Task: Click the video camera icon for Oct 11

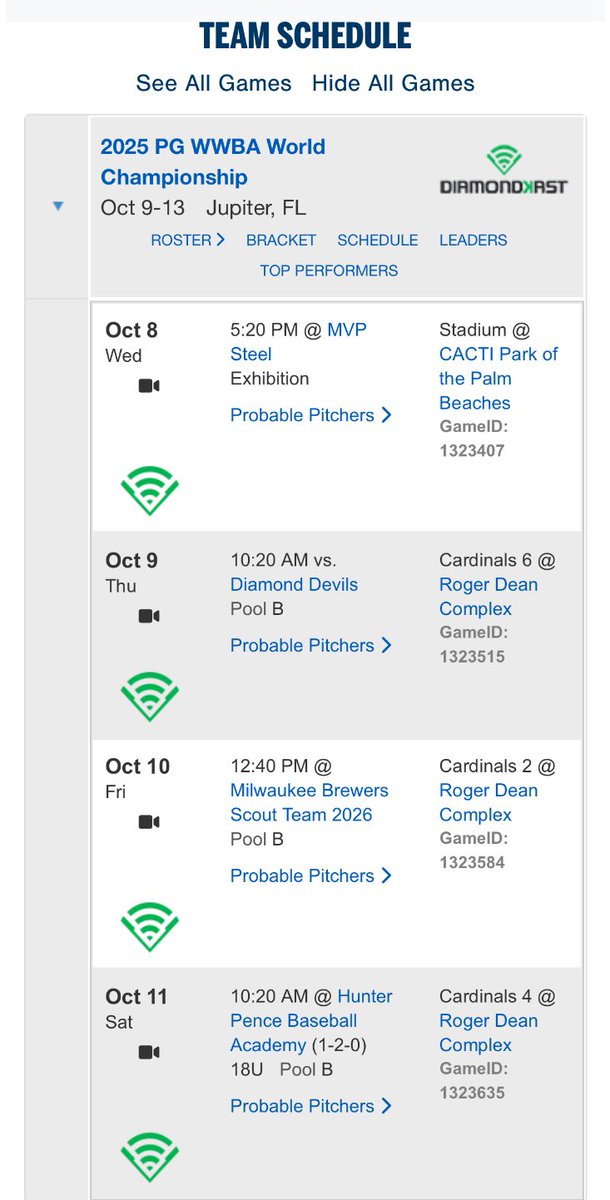Action: coord(149,1052)
